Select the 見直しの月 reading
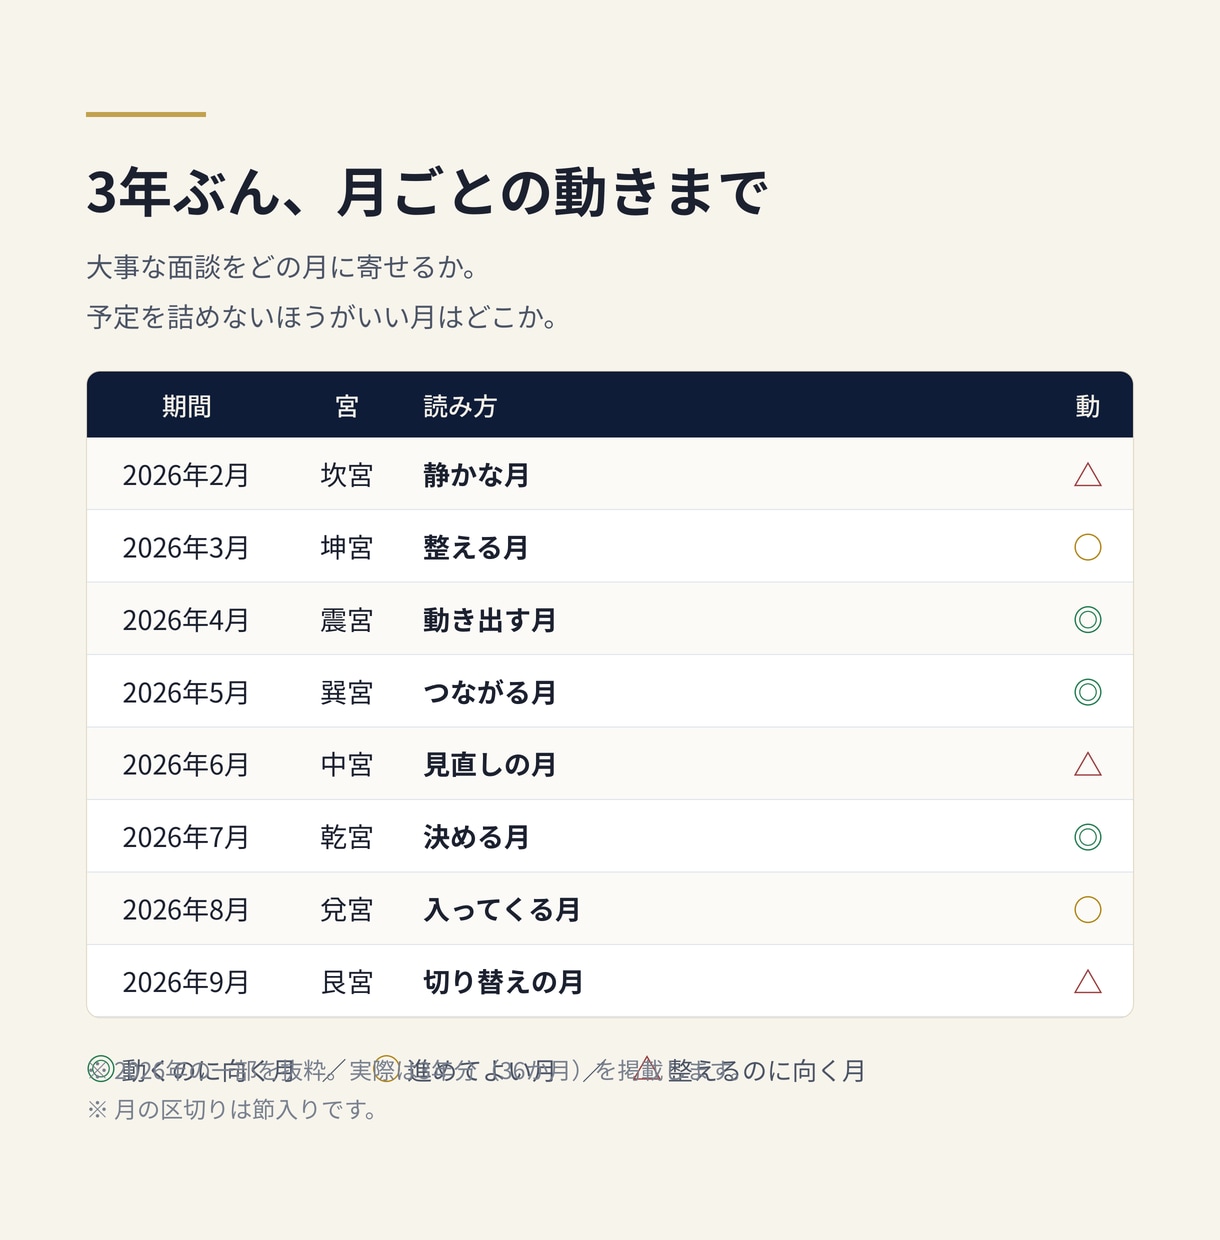This screenshot has height=1240, width=1220. pyautogui.click(x=490, y=765)
